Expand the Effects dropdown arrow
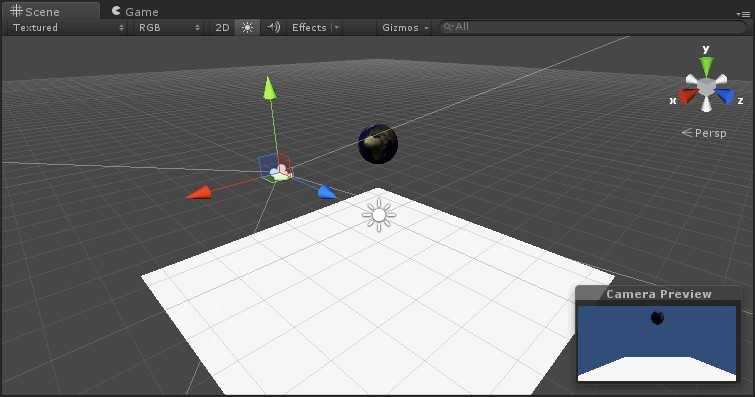755x397 pixels. tap(337, 27)
